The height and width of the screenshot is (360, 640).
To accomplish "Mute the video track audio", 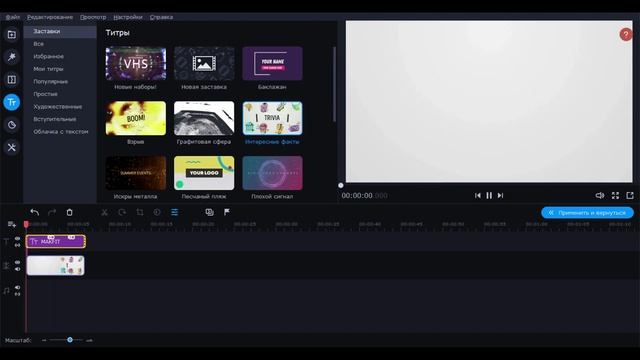I will [x=18, y=269].
